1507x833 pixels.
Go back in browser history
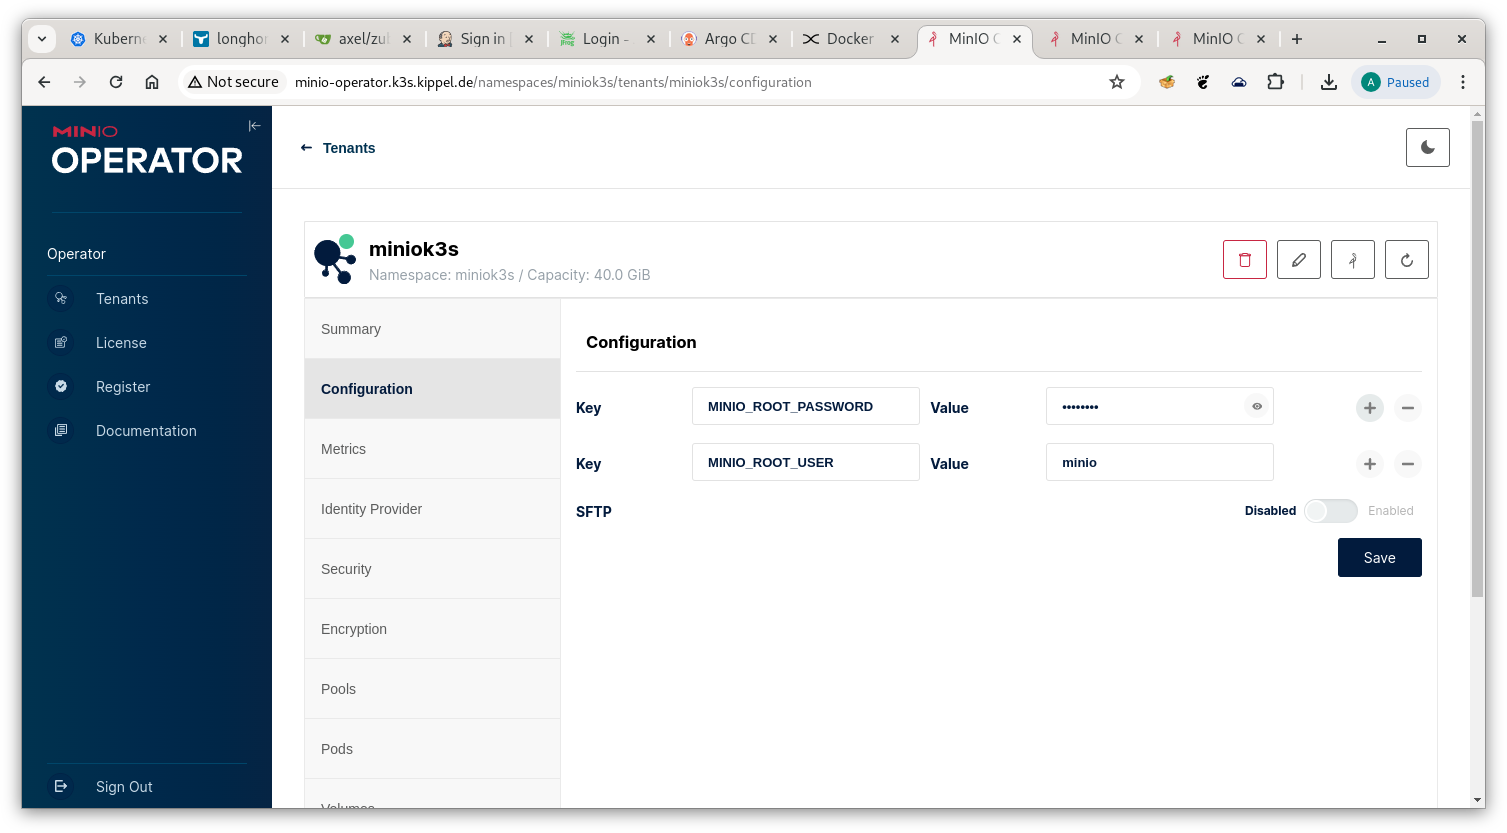(x=44, y=82)
